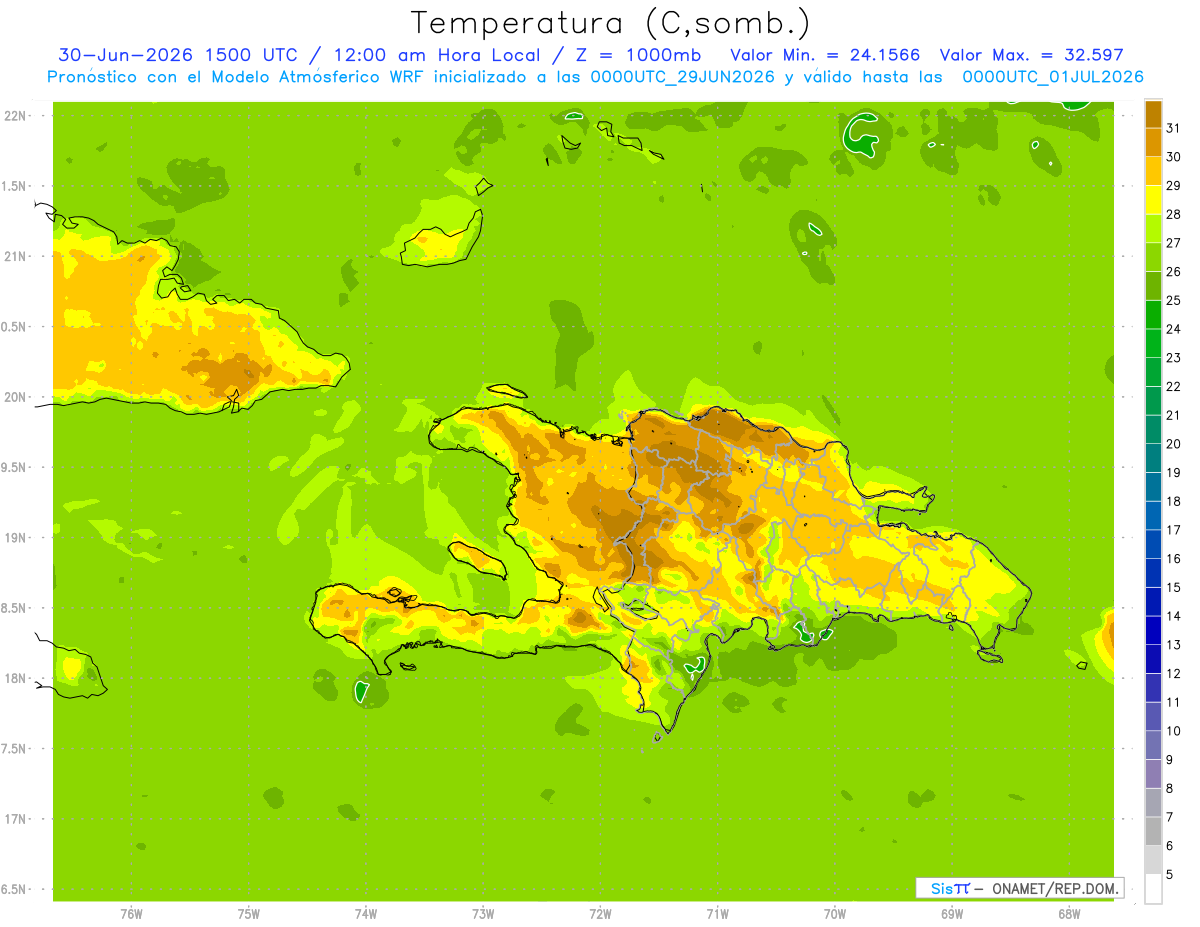Viewport: 1200px width, 927px height.
Task: Click the '18N' latitude axis label
Action: tap(14, 678)
